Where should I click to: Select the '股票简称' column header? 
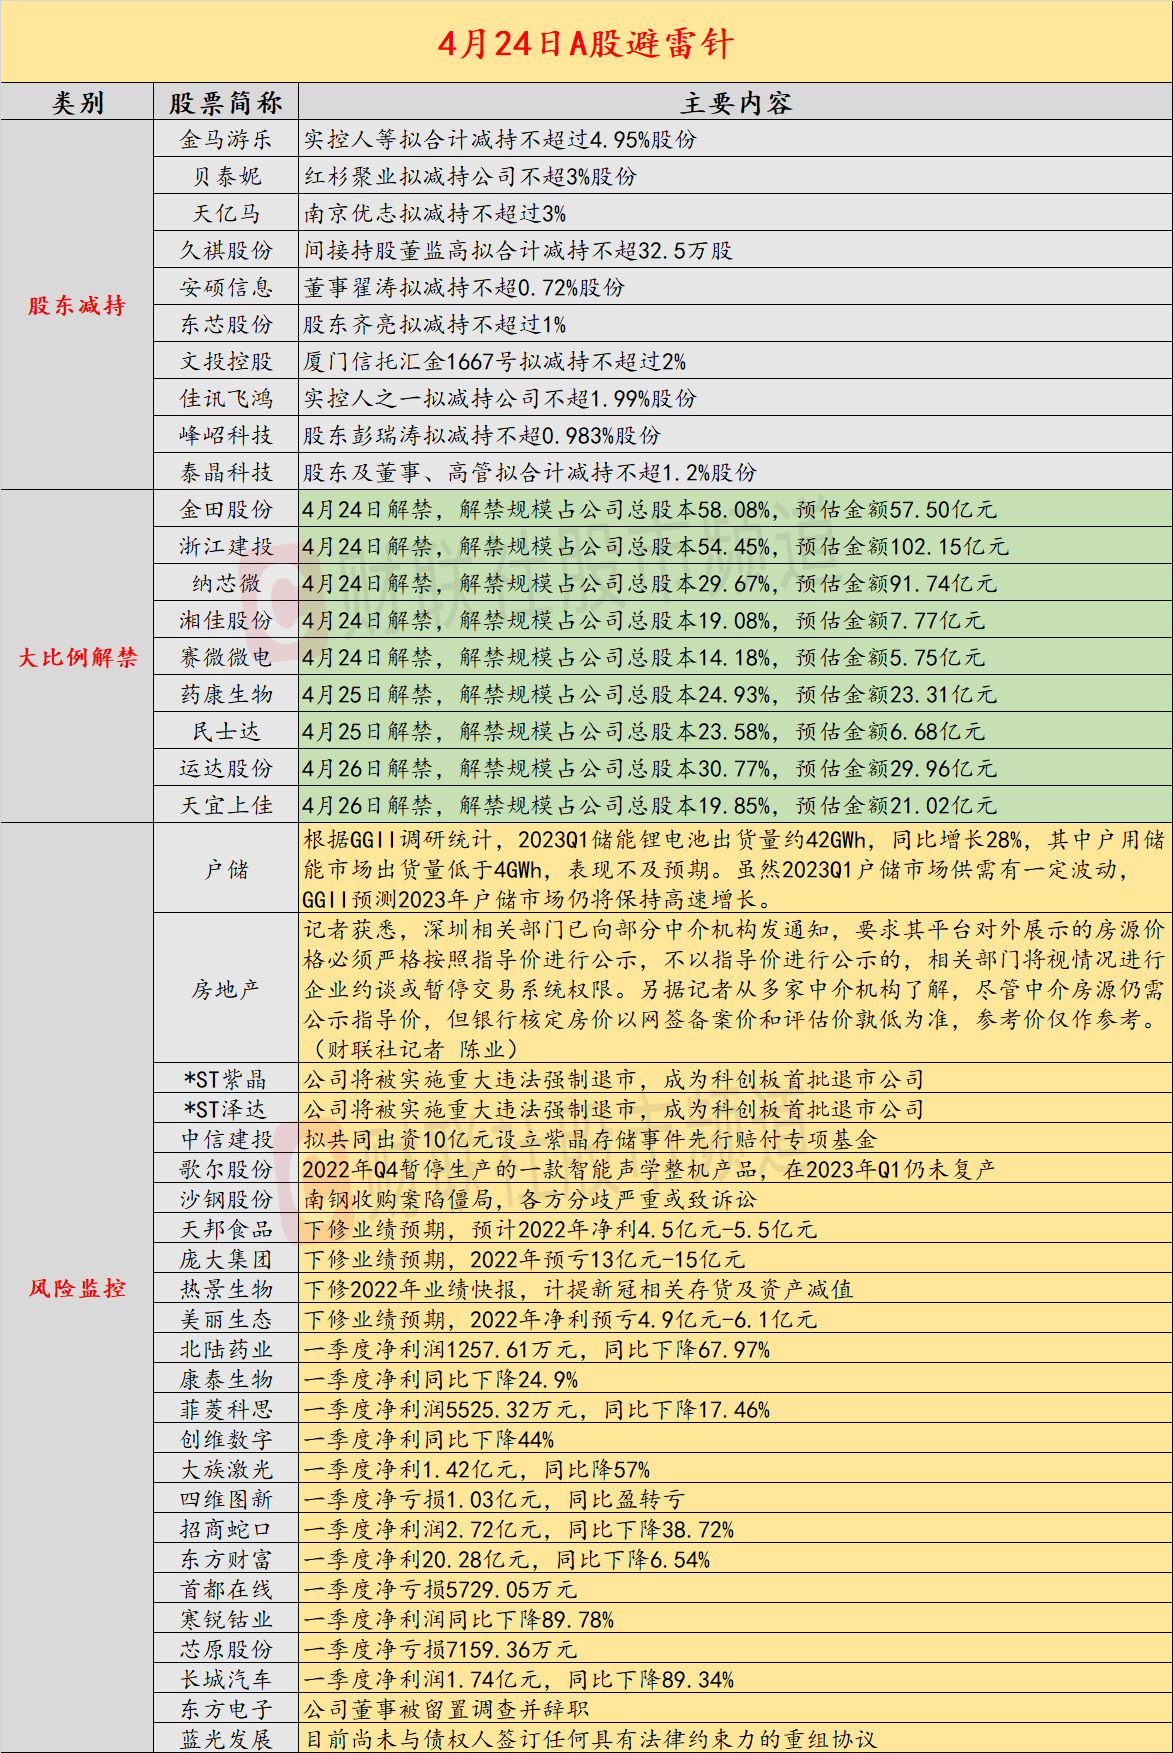[226, 102]
